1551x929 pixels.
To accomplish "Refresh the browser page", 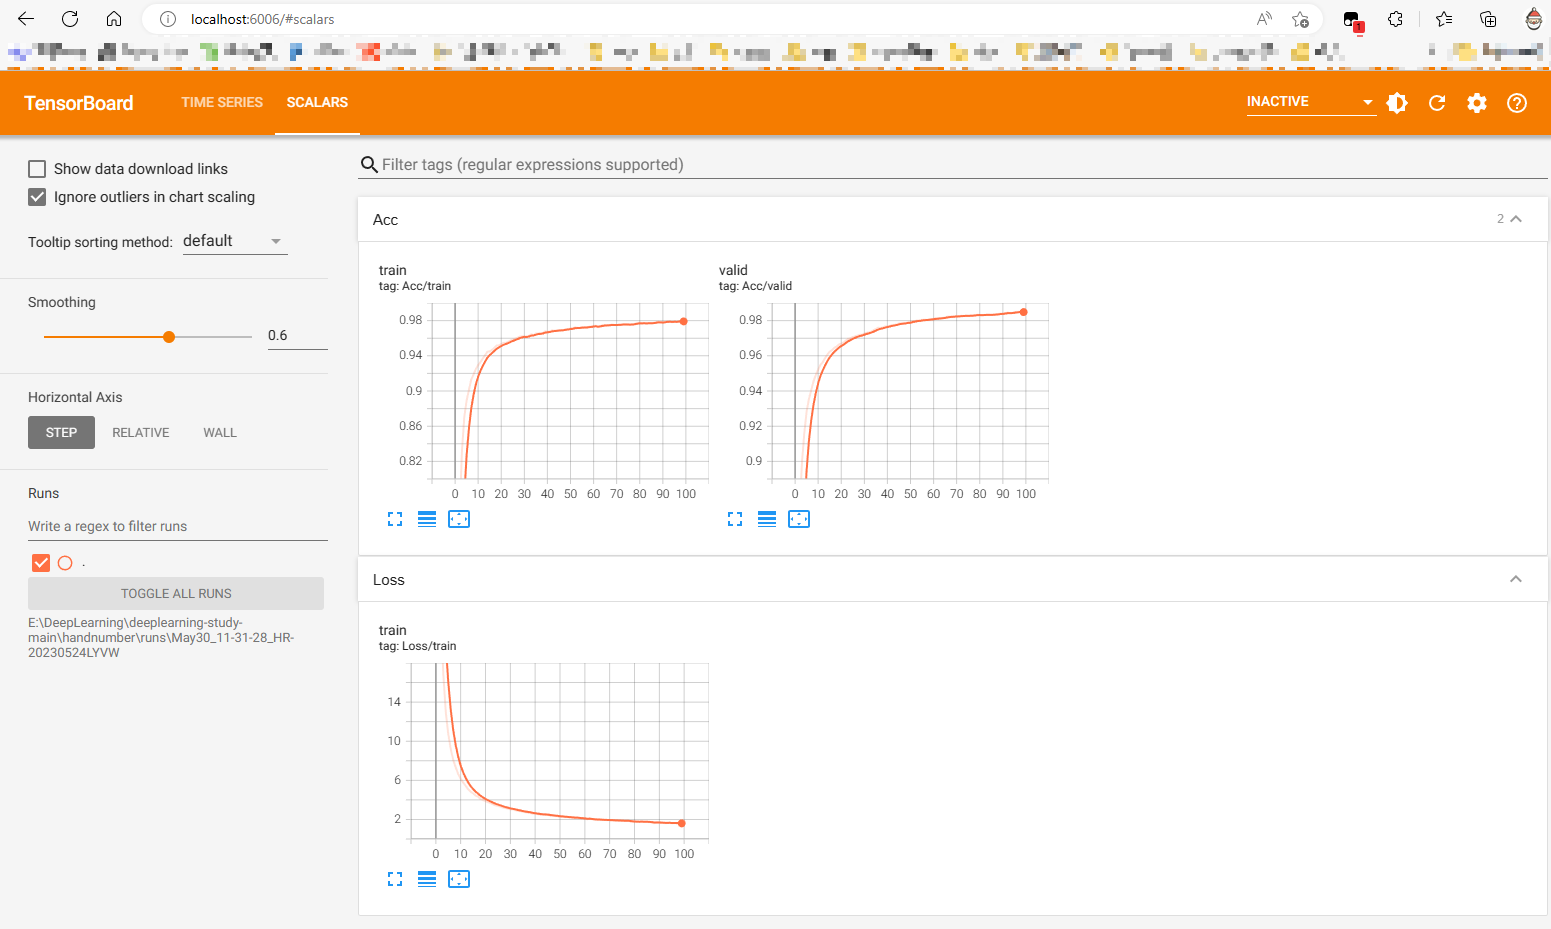I will point(70,19).
